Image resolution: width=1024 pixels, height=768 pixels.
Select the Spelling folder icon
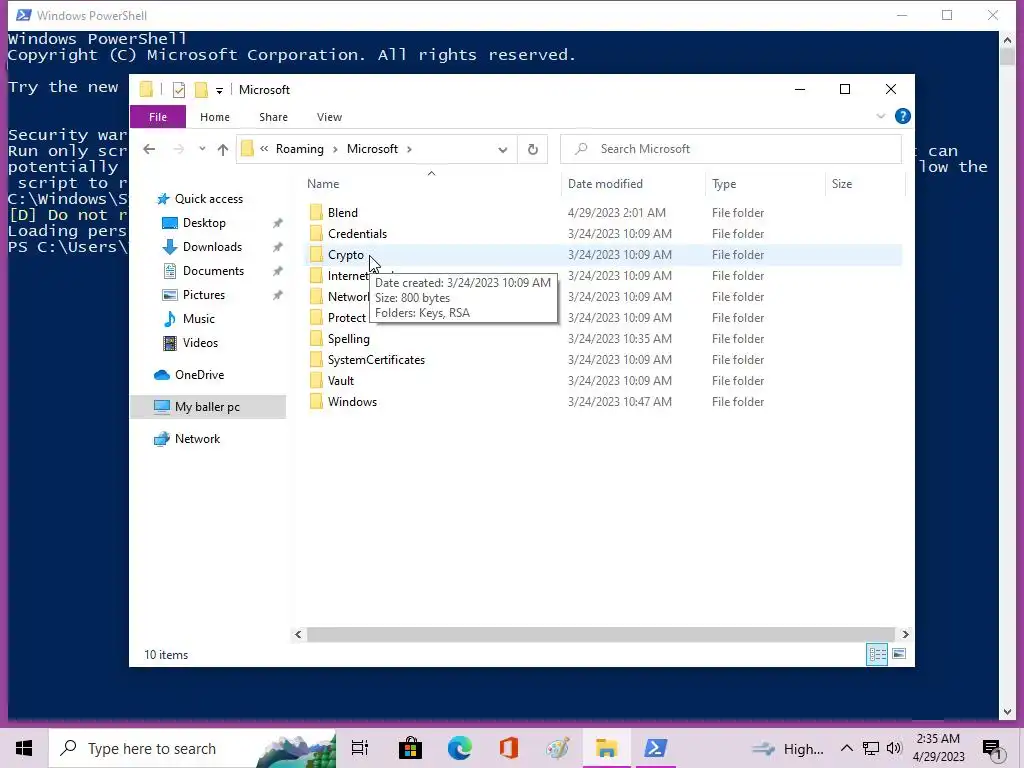point(316,338)
